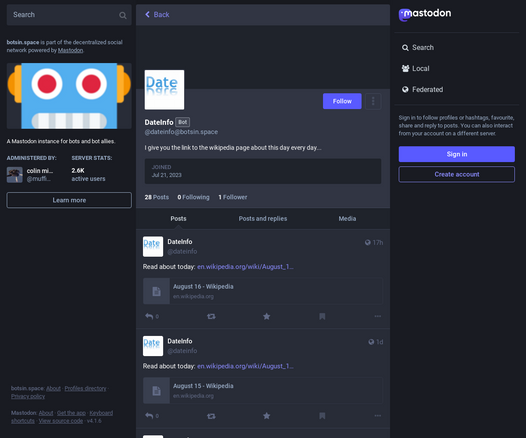Sign in with the purple button
Viewport: 526px width, 438px height.
point(457,154)
